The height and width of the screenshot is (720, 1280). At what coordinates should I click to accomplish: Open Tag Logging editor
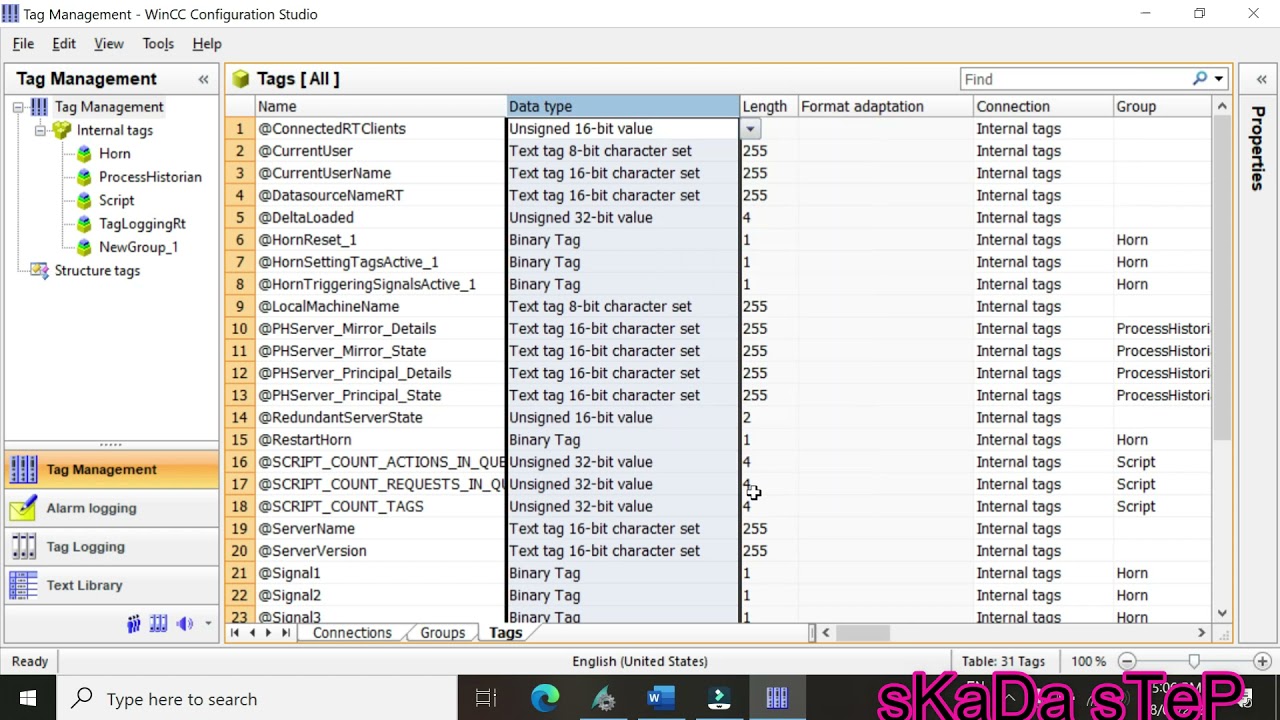click(x=111, y=547)
